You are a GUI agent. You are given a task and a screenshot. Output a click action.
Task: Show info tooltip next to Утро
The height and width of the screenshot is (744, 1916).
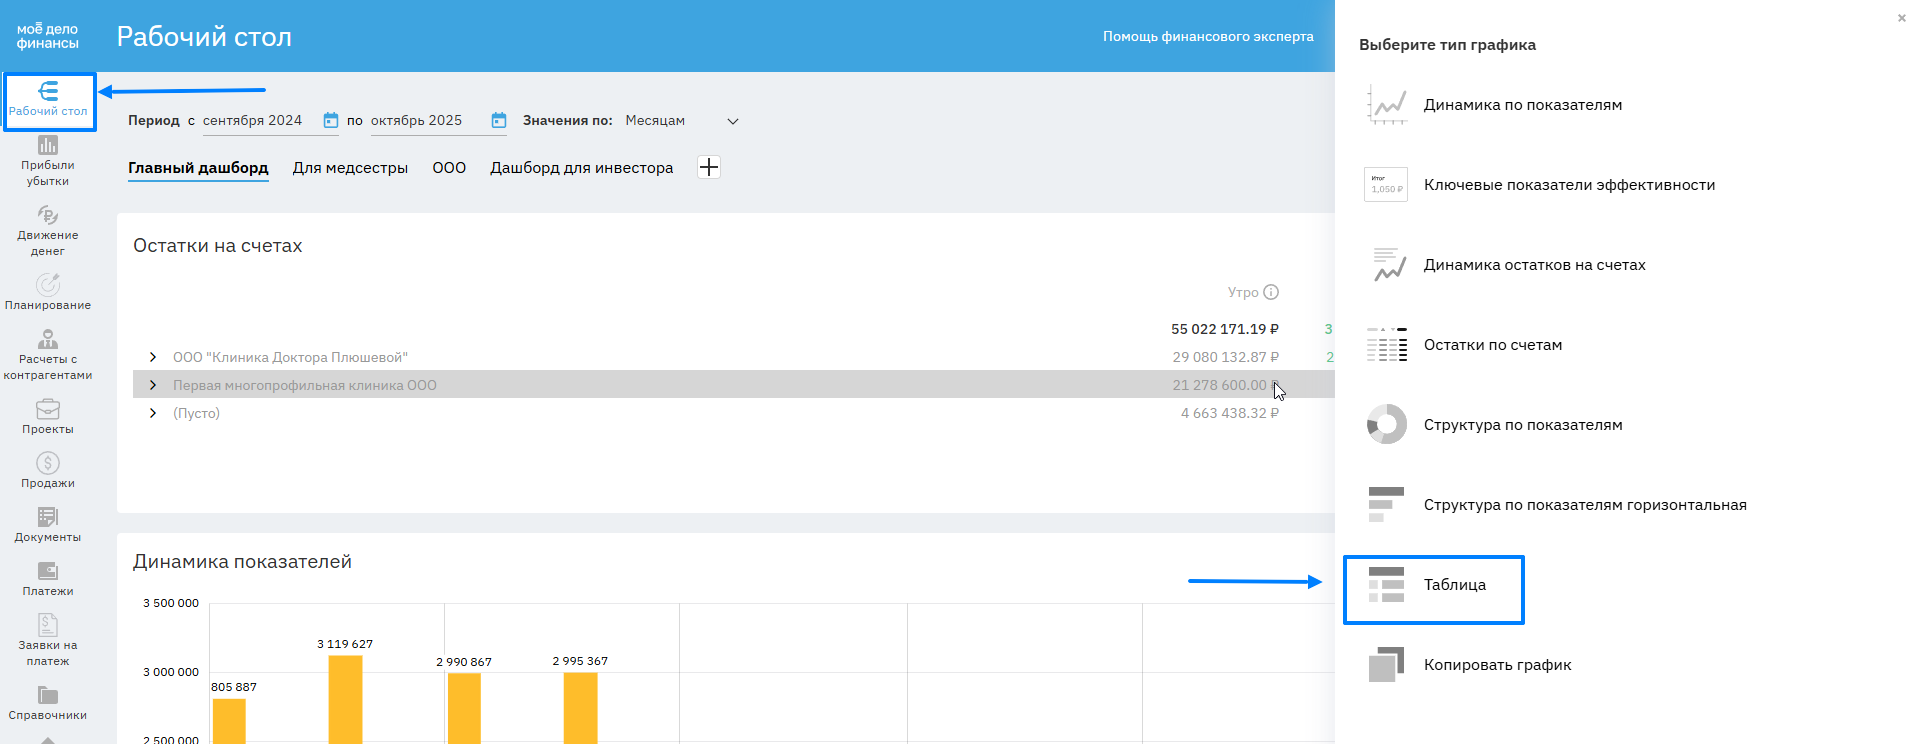tap(1271, 292)
